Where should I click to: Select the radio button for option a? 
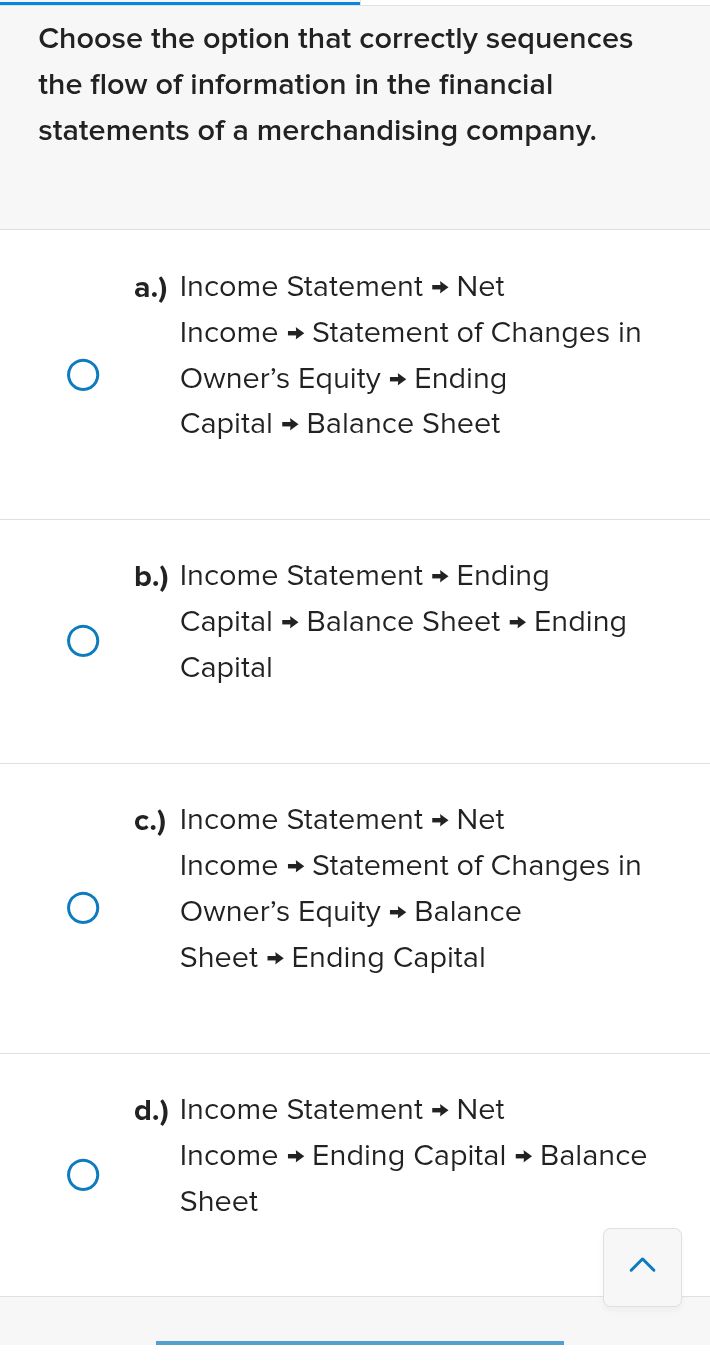tap(83, 375)
